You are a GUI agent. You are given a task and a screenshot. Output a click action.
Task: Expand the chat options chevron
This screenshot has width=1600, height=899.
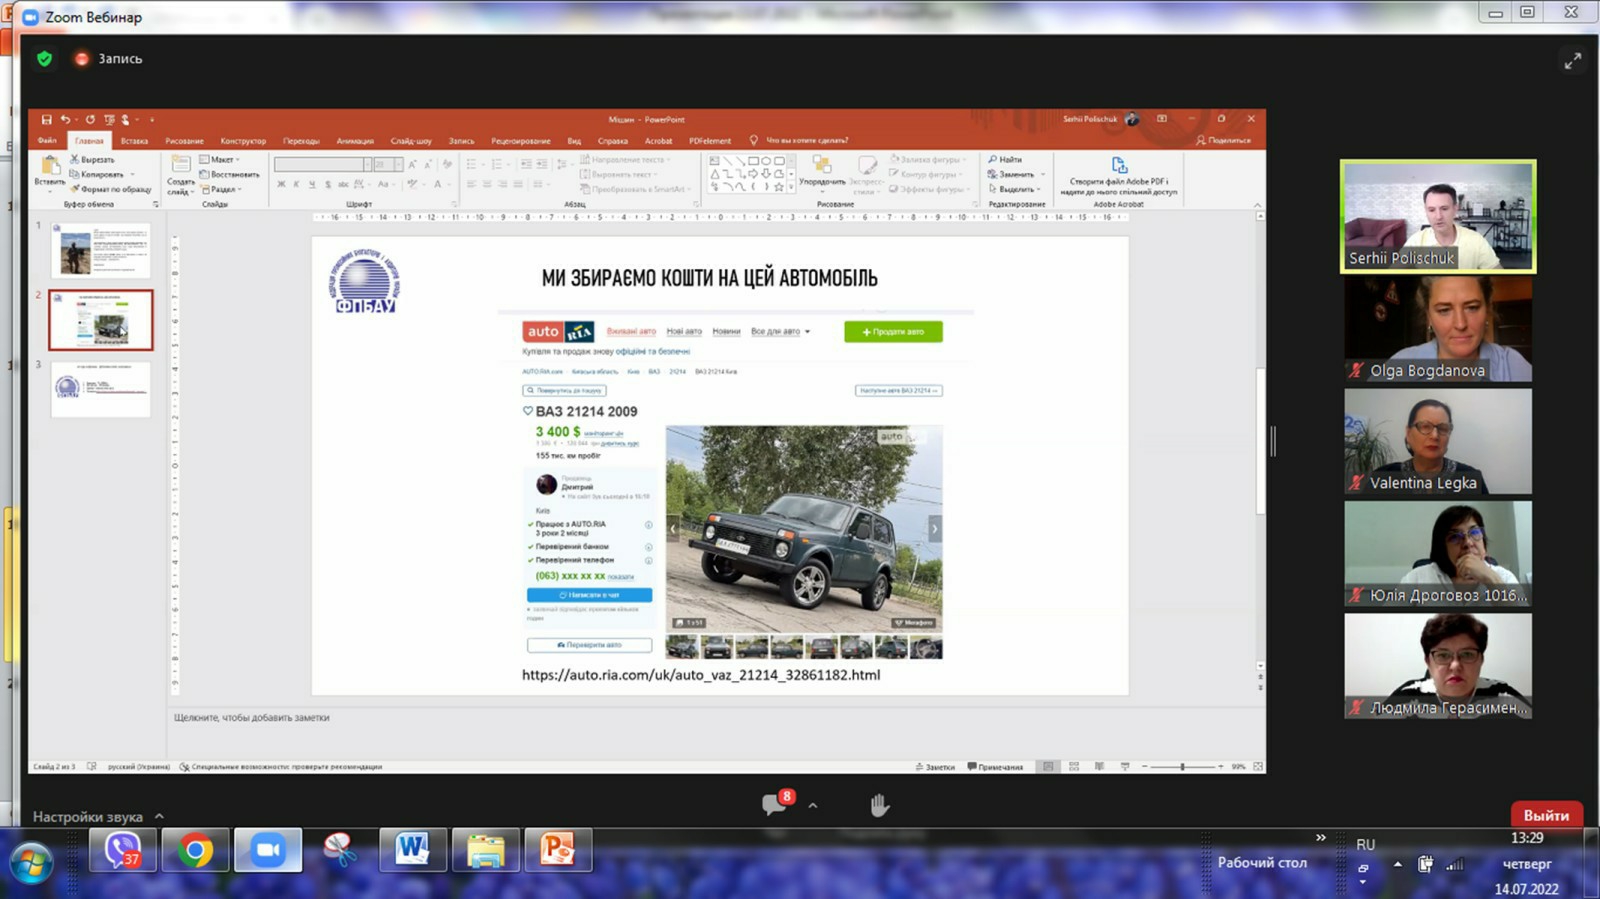tap(813, 806)
